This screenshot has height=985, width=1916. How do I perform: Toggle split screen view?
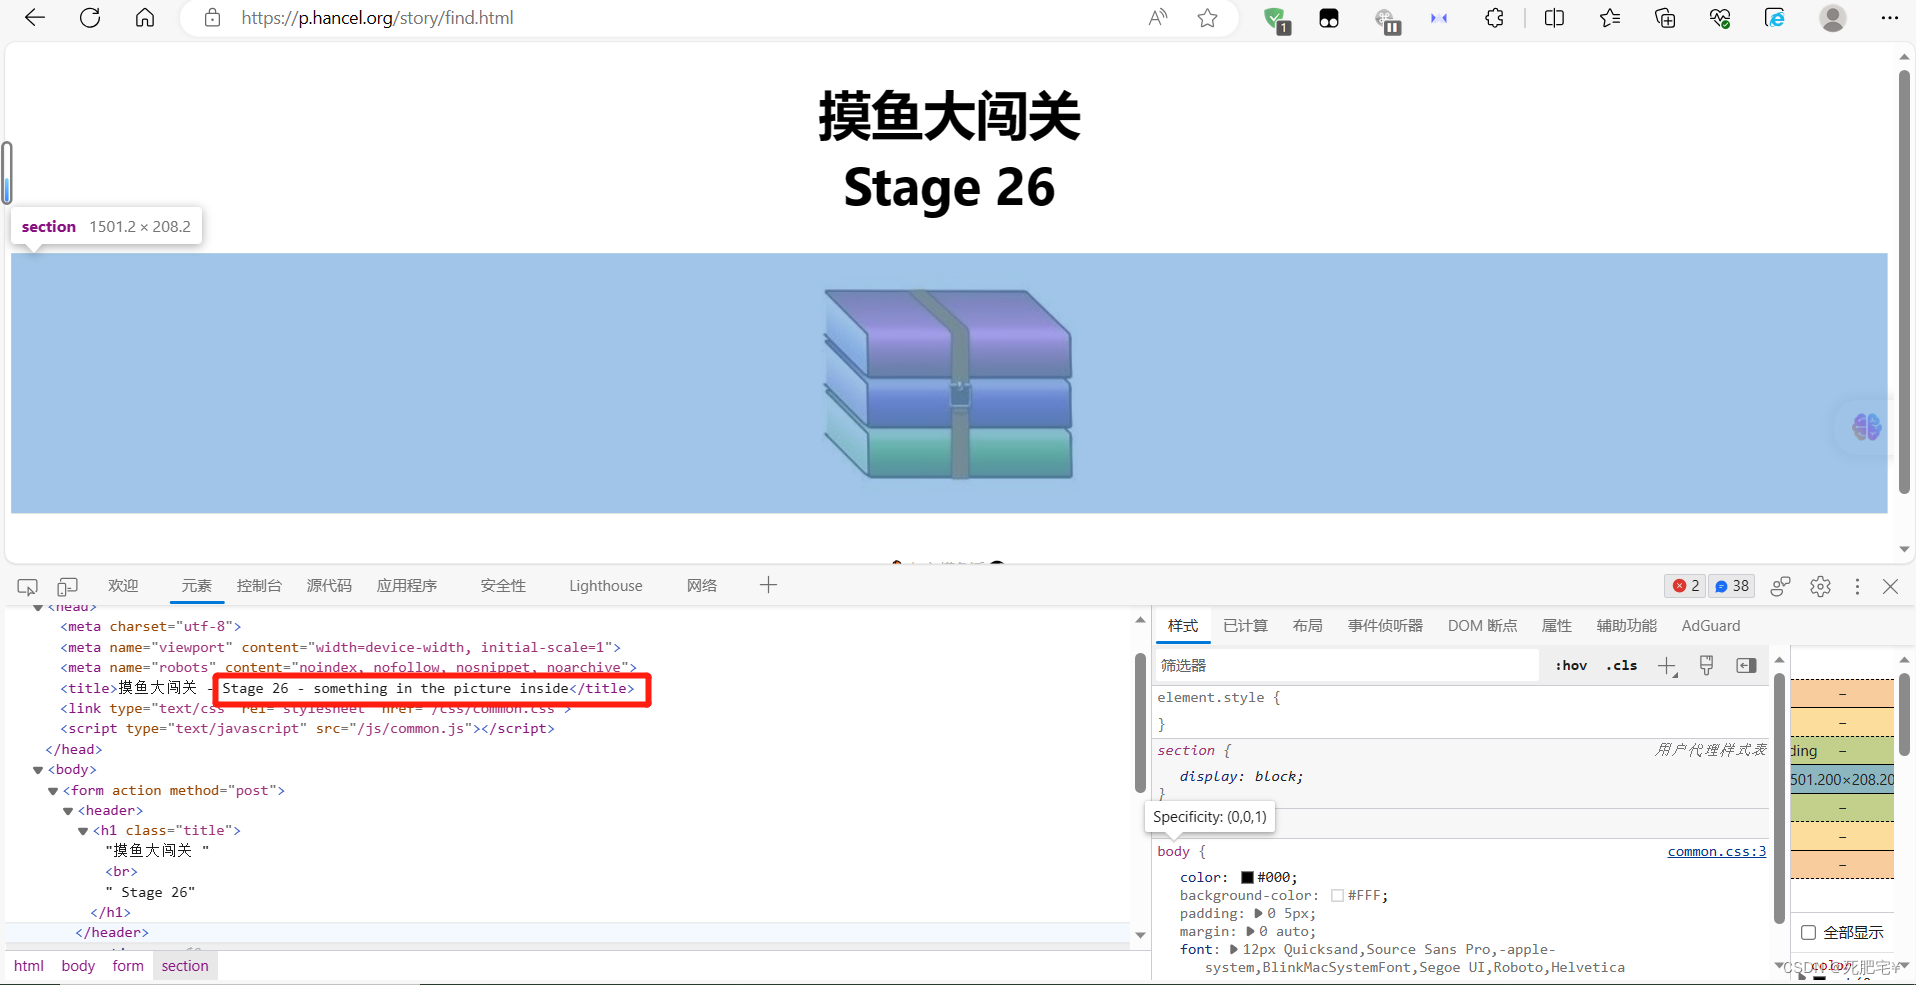click(1554, 18)
